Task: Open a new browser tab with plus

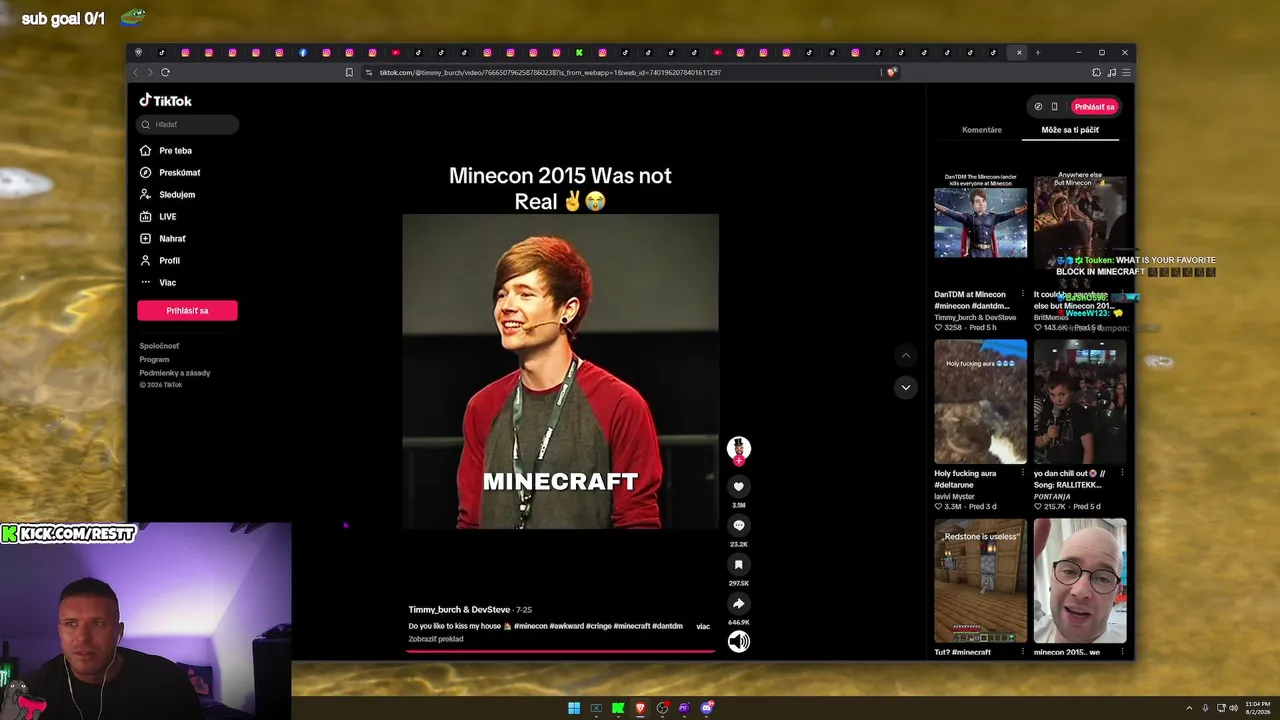Action: tap(1038, 52)
